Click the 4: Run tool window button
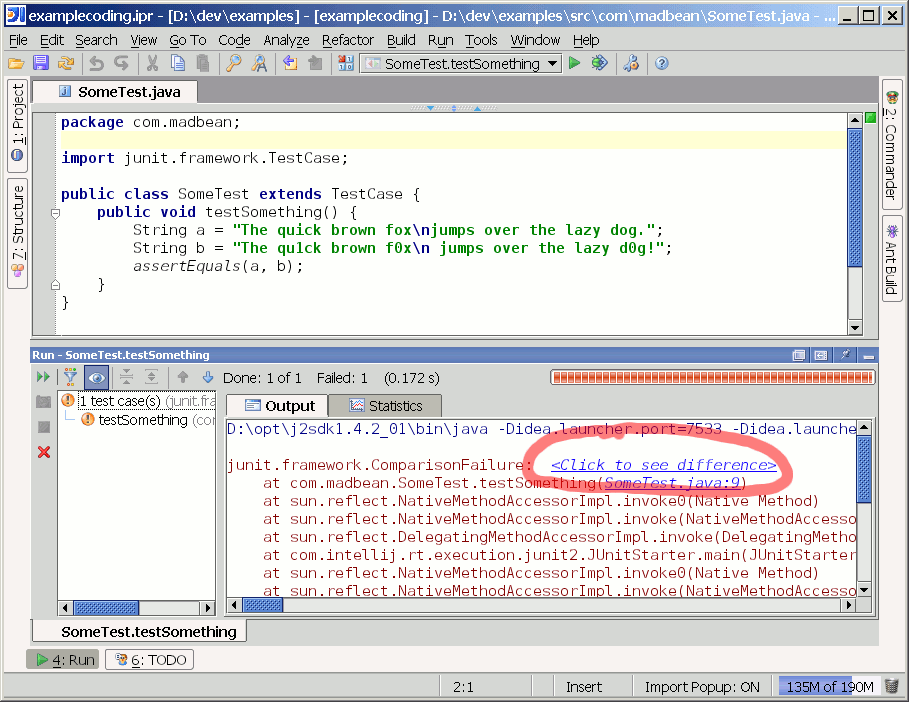Image resolution: width=909 pixels, height=702 pixels. click(x=64, y=660)
